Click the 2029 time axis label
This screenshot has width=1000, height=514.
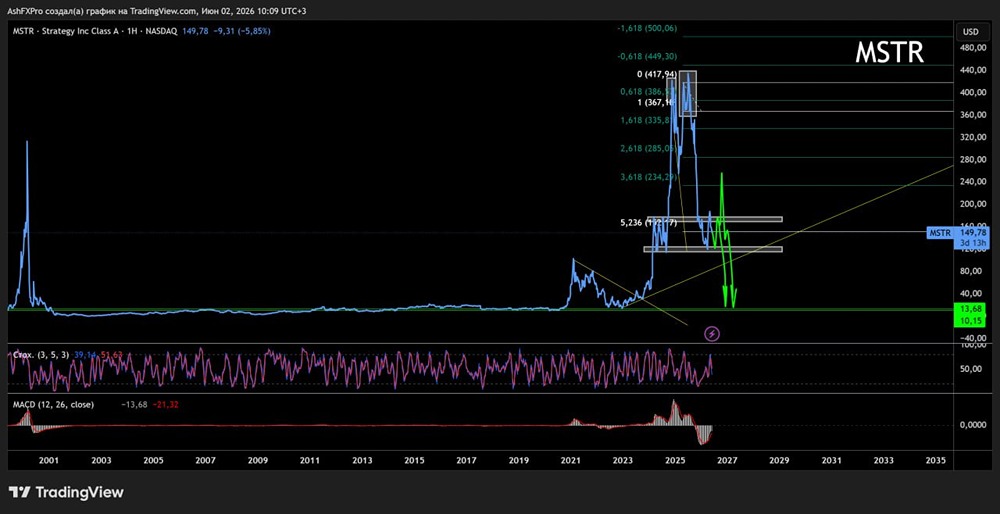(779, 460)
